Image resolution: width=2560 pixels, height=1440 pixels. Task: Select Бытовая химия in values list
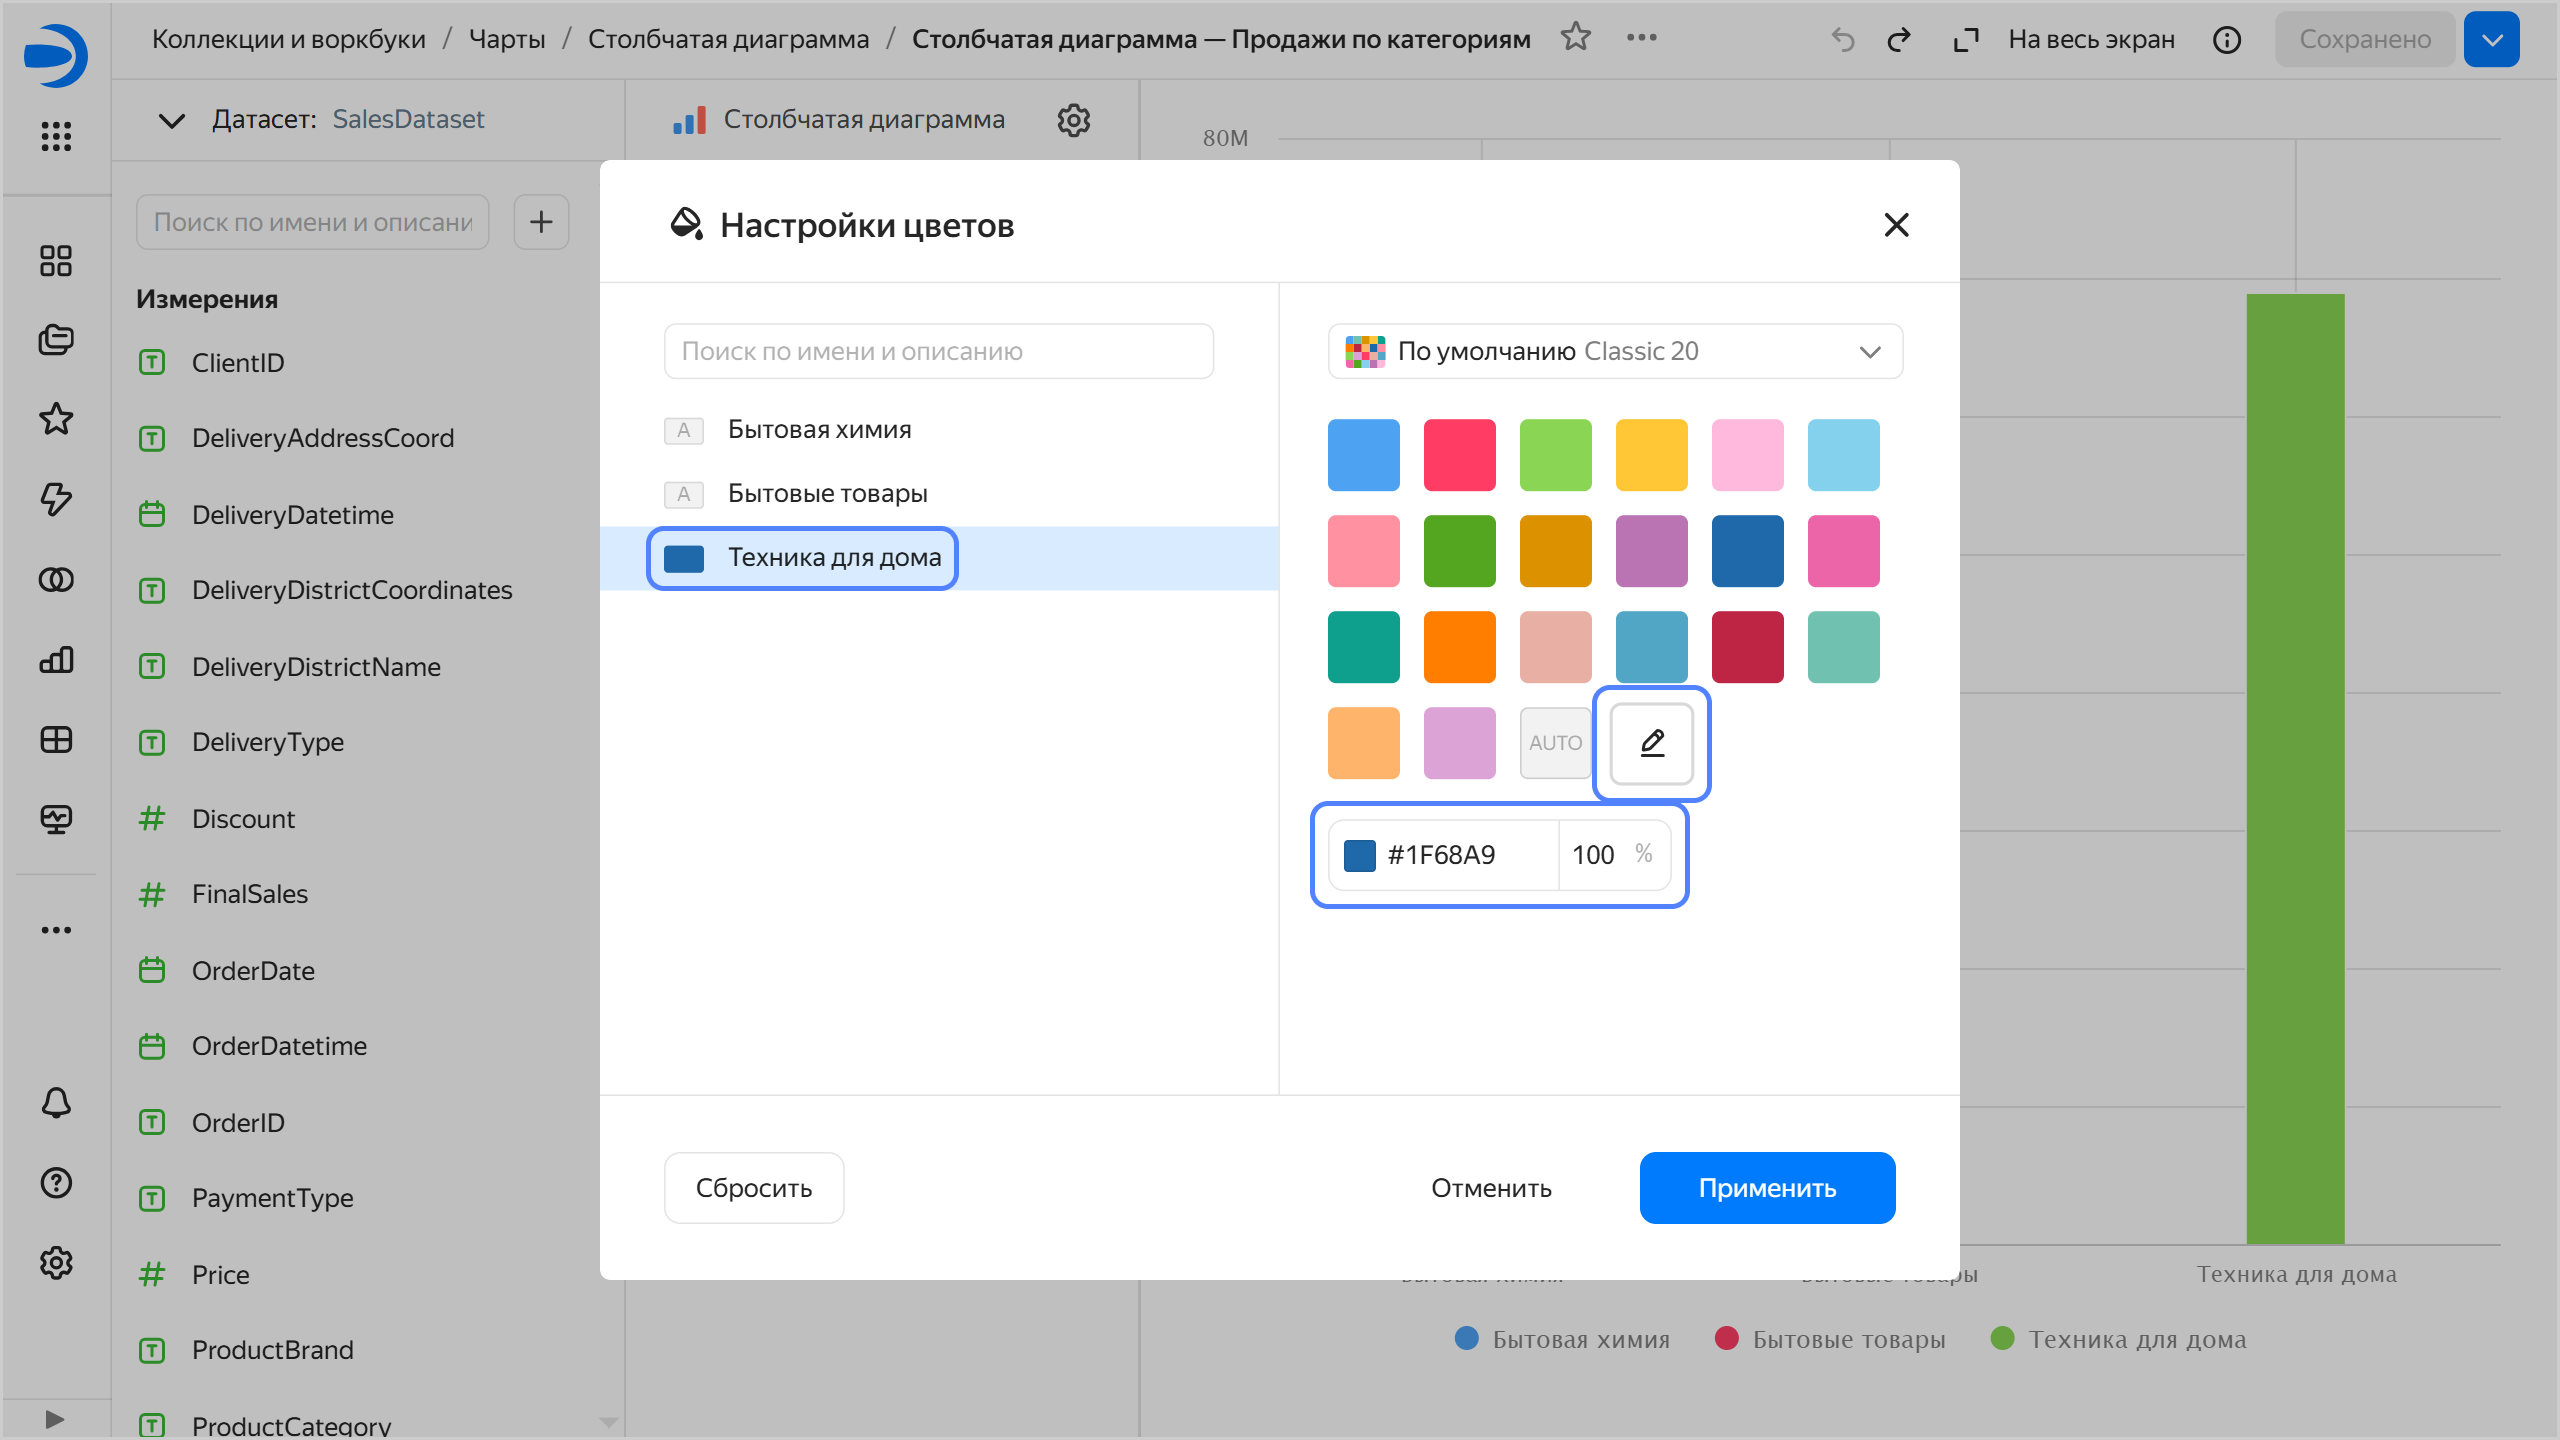pyautogui.click(x=819, y=430)
